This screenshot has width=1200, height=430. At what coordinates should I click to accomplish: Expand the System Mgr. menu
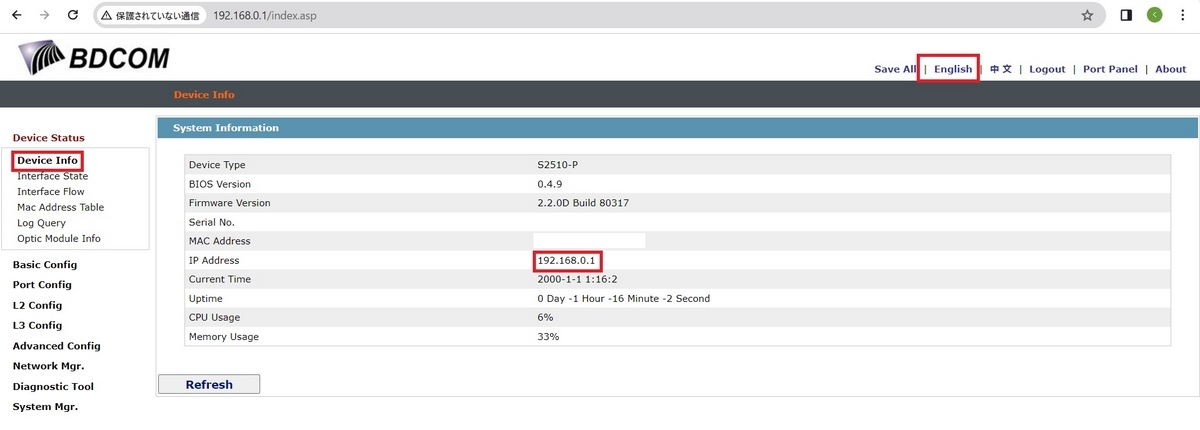click(45, 407)
